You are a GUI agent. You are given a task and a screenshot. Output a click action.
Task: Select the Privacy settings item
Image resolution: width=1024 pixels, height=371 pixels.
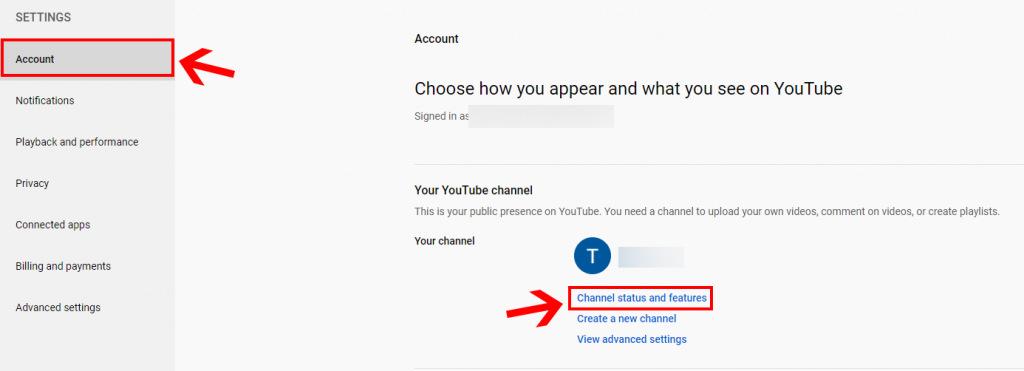(x=88, y=184)
